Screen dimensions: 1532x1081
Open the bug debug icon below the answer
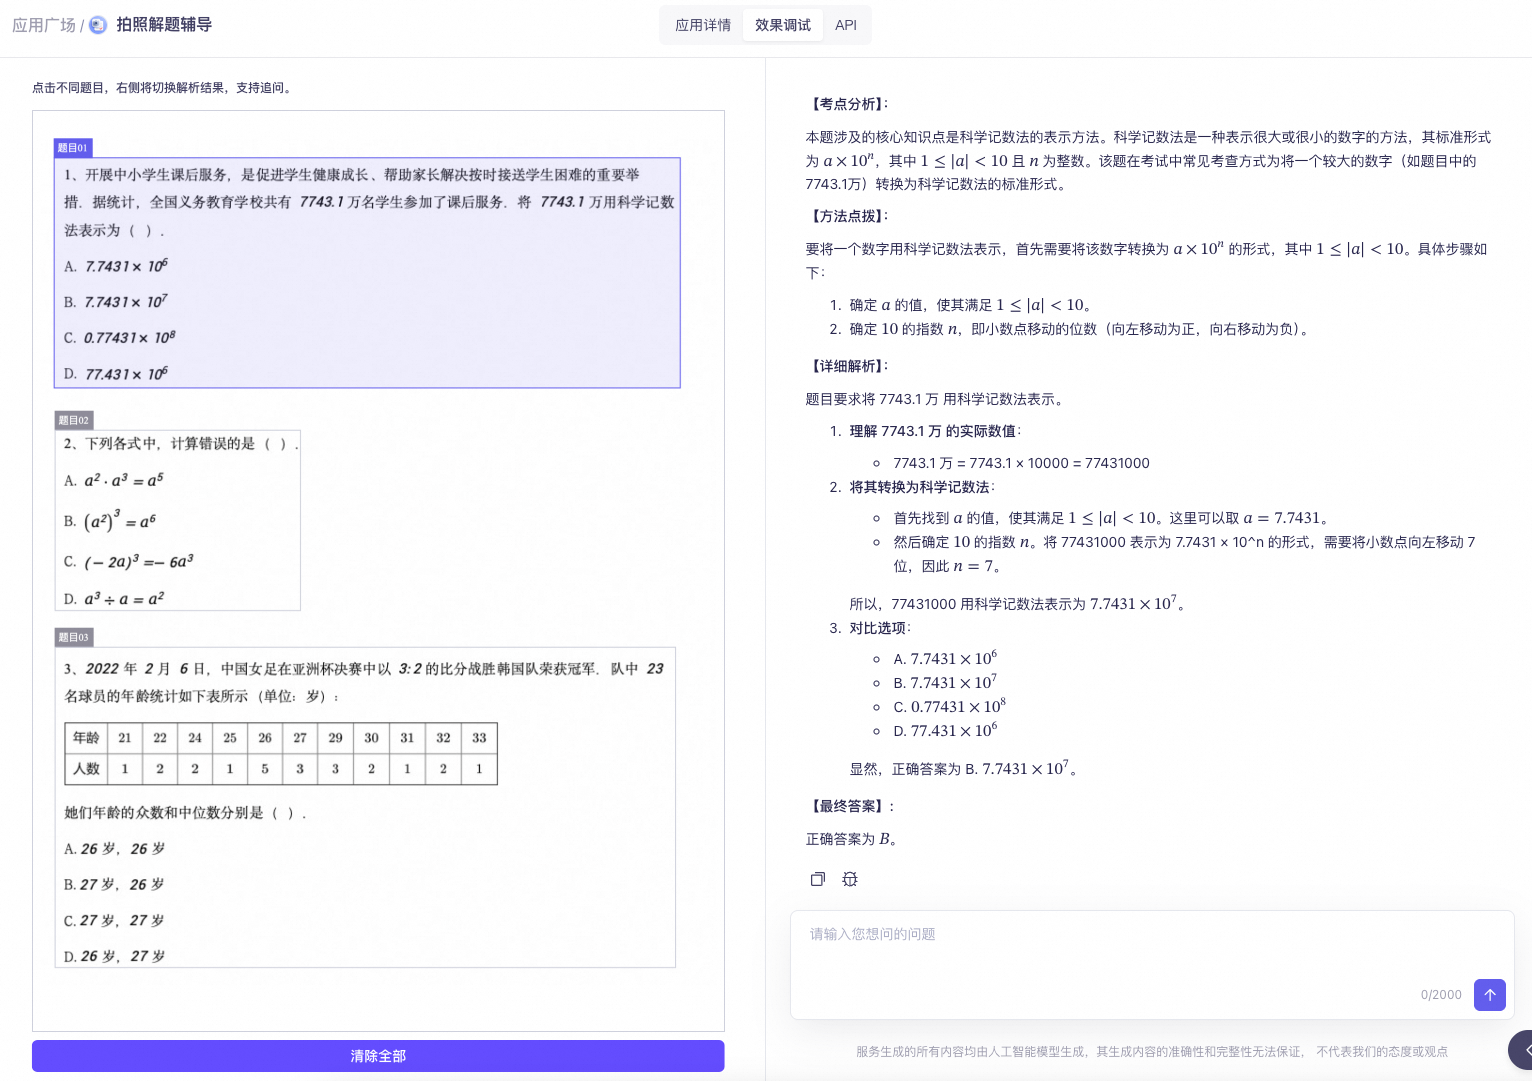(850, 879)
